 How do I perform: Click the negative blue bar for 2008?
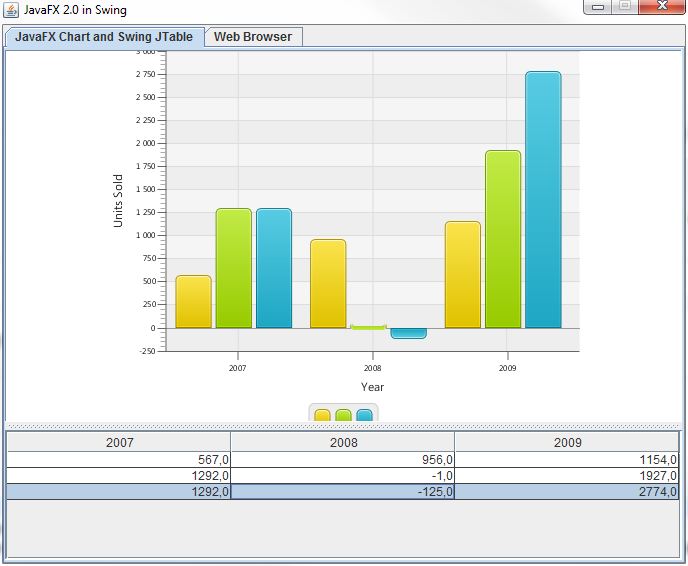point(408,333)
